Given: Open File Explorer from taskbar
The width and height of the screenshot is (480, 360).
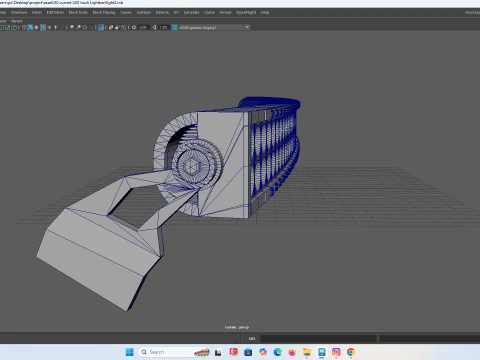Looking at the screenshot, I should click(307, 352).
